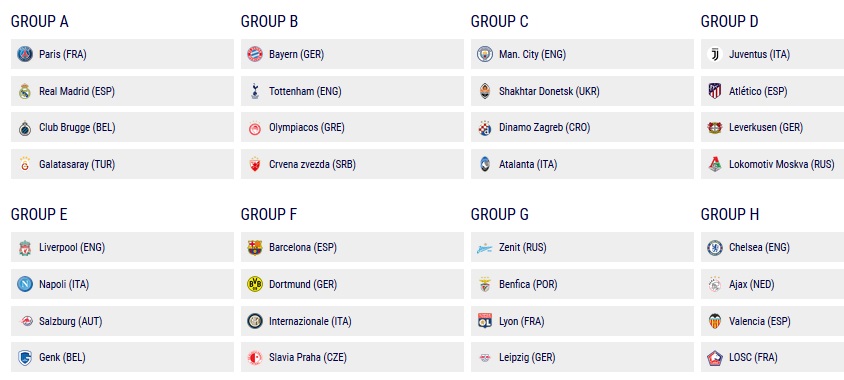Click the Real Madrid crest icon

25,91
